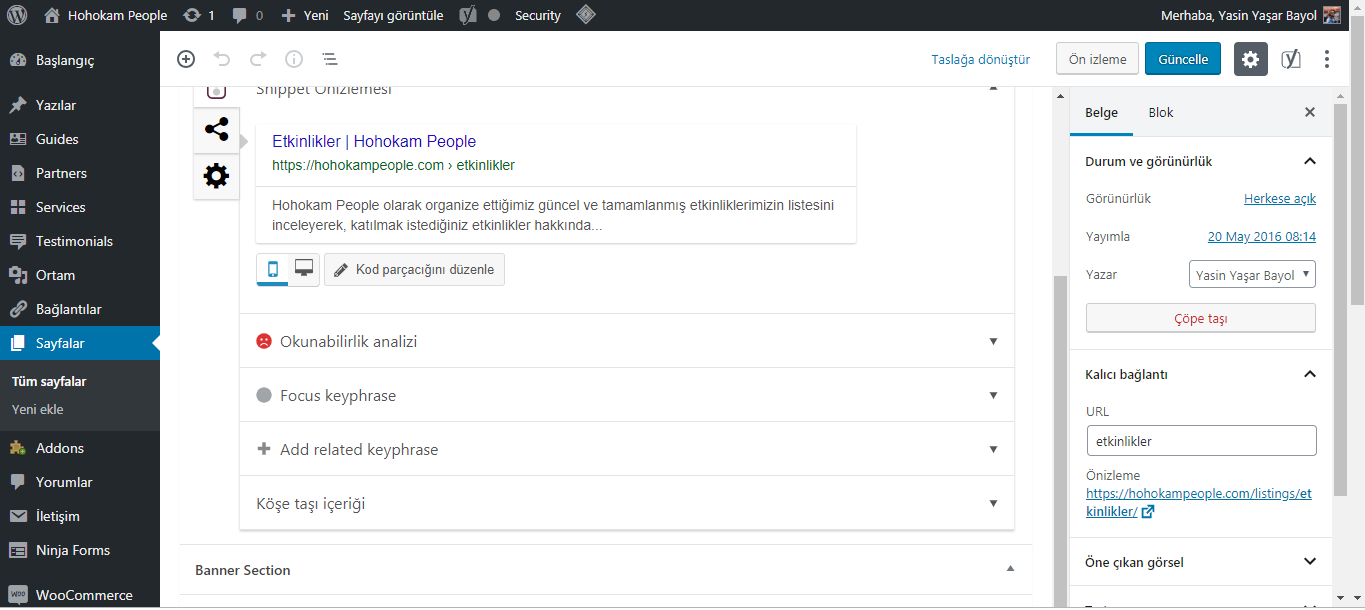Click the Etkinlikler snippet title

pyautogui.click(x=374, y=141)
